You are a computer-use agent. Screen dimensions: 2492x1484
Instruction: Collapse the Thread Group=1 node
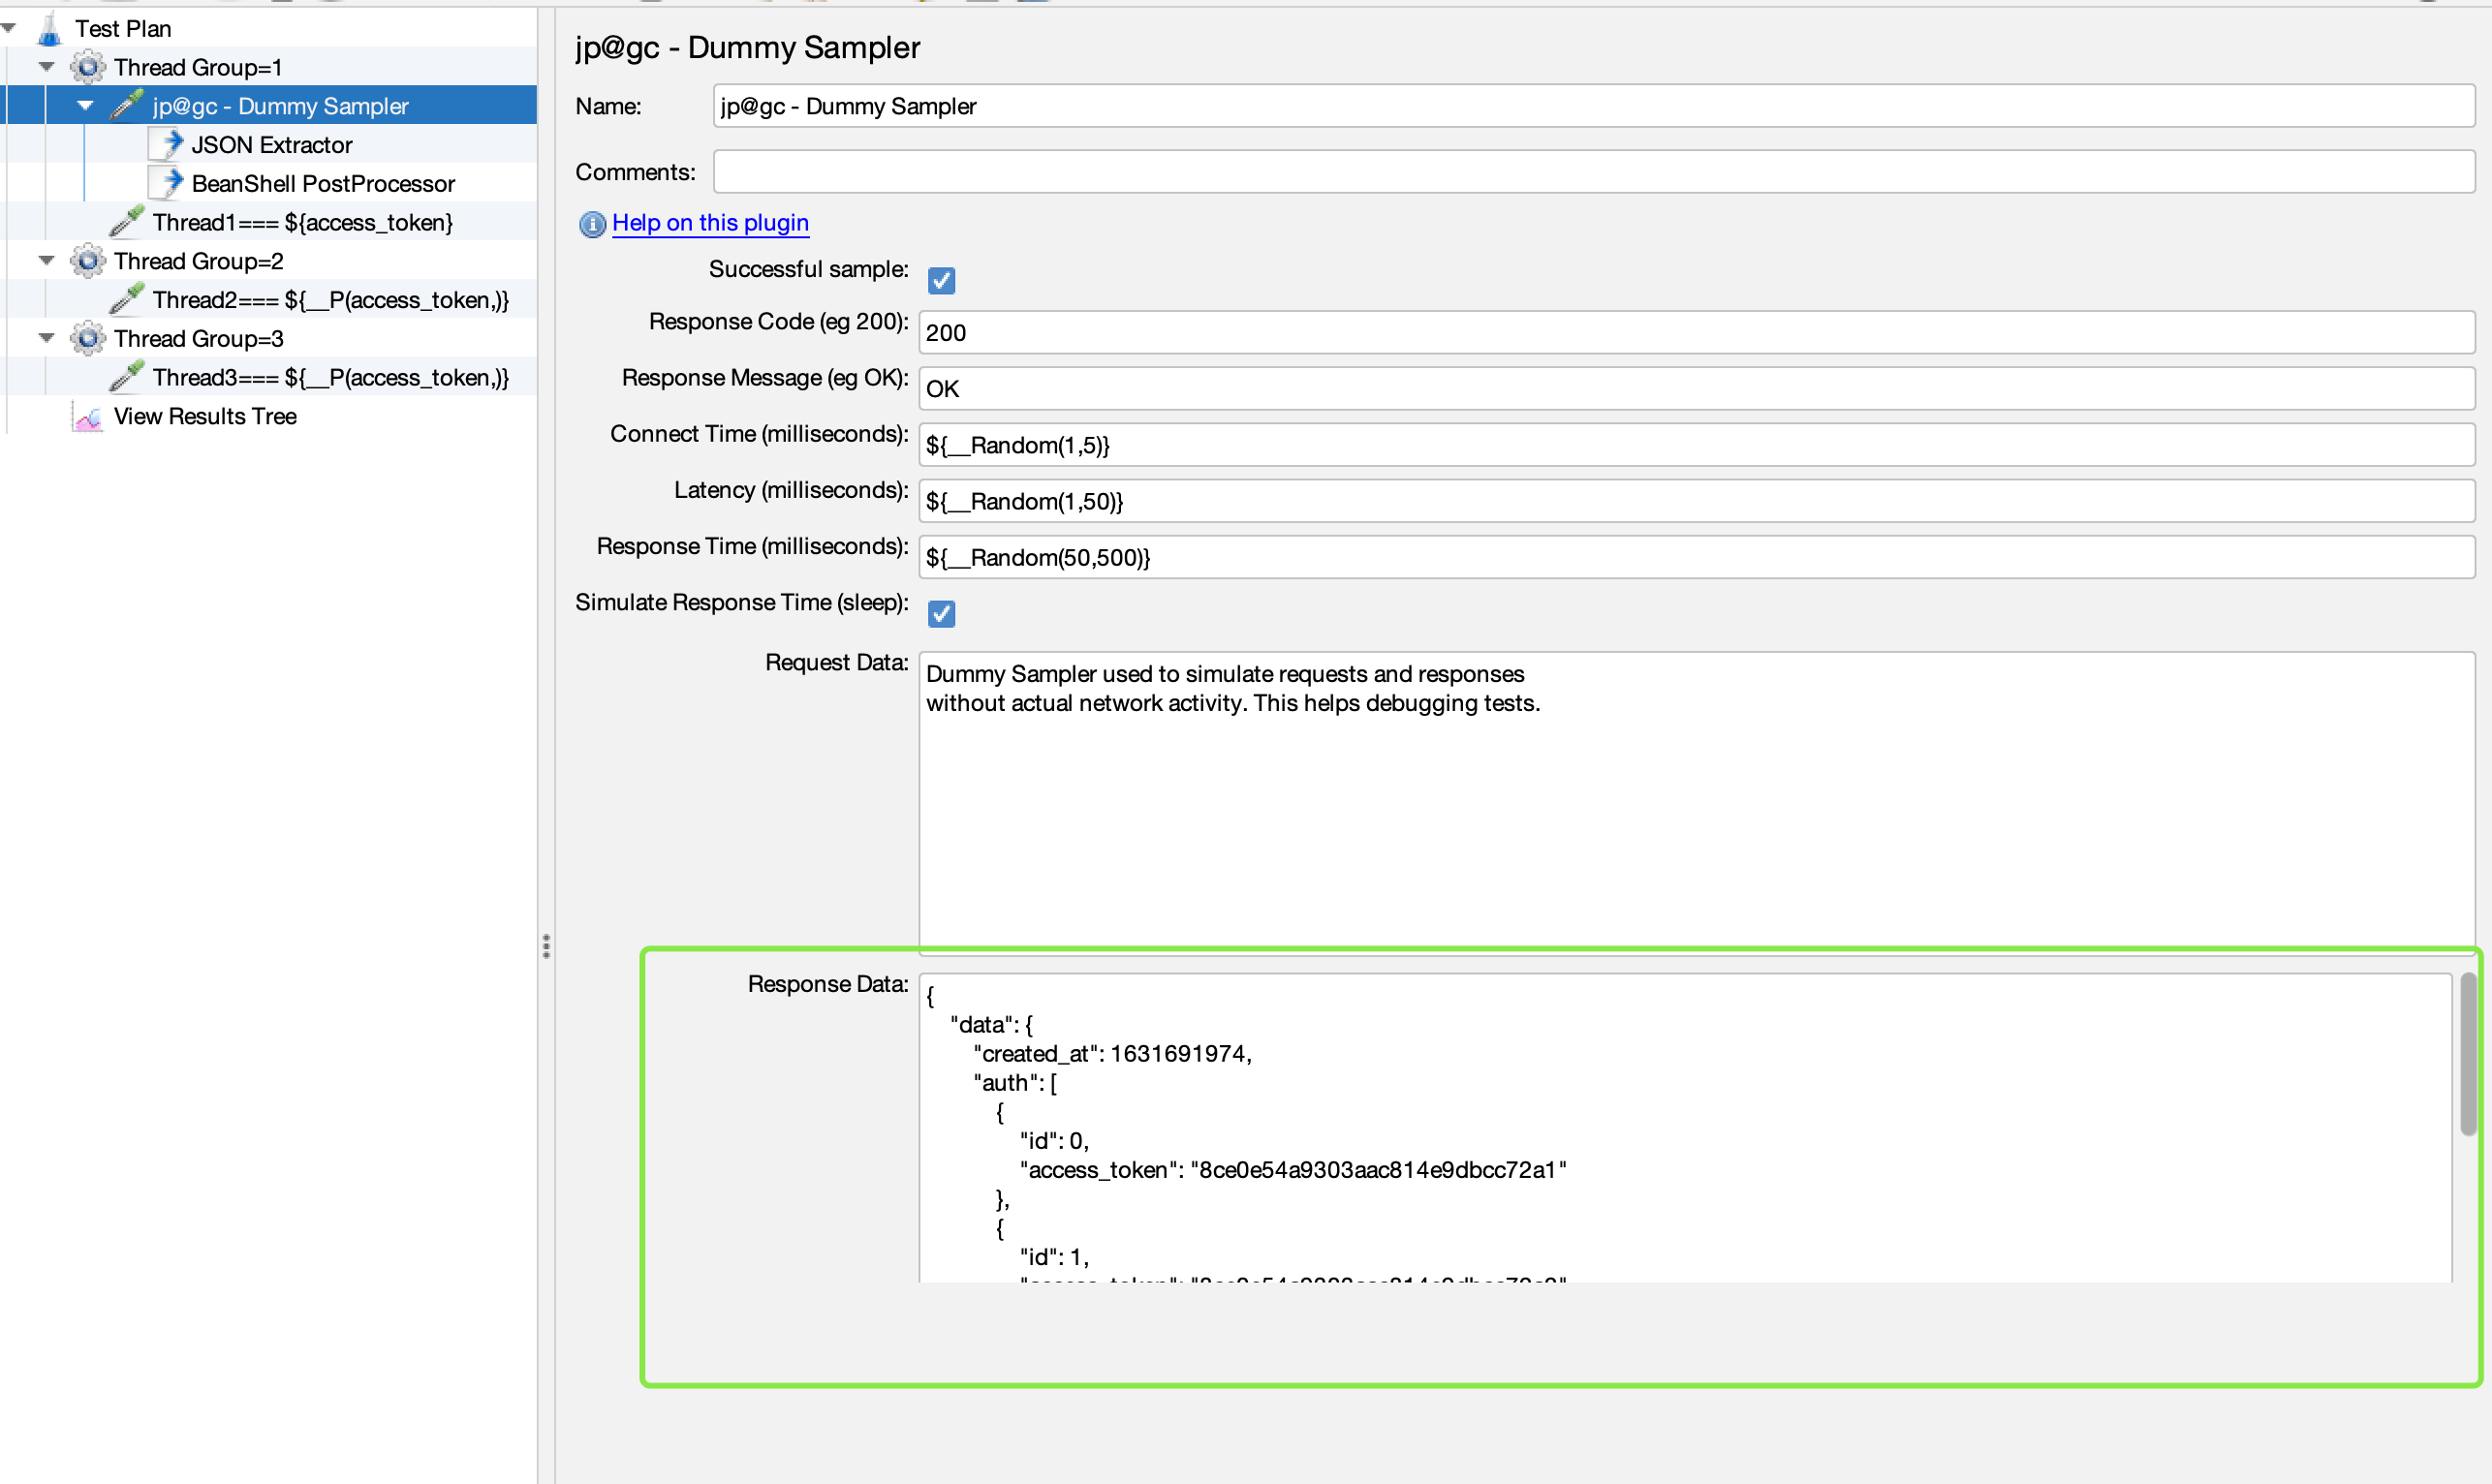pyautogui.click(x=46, y=67)
